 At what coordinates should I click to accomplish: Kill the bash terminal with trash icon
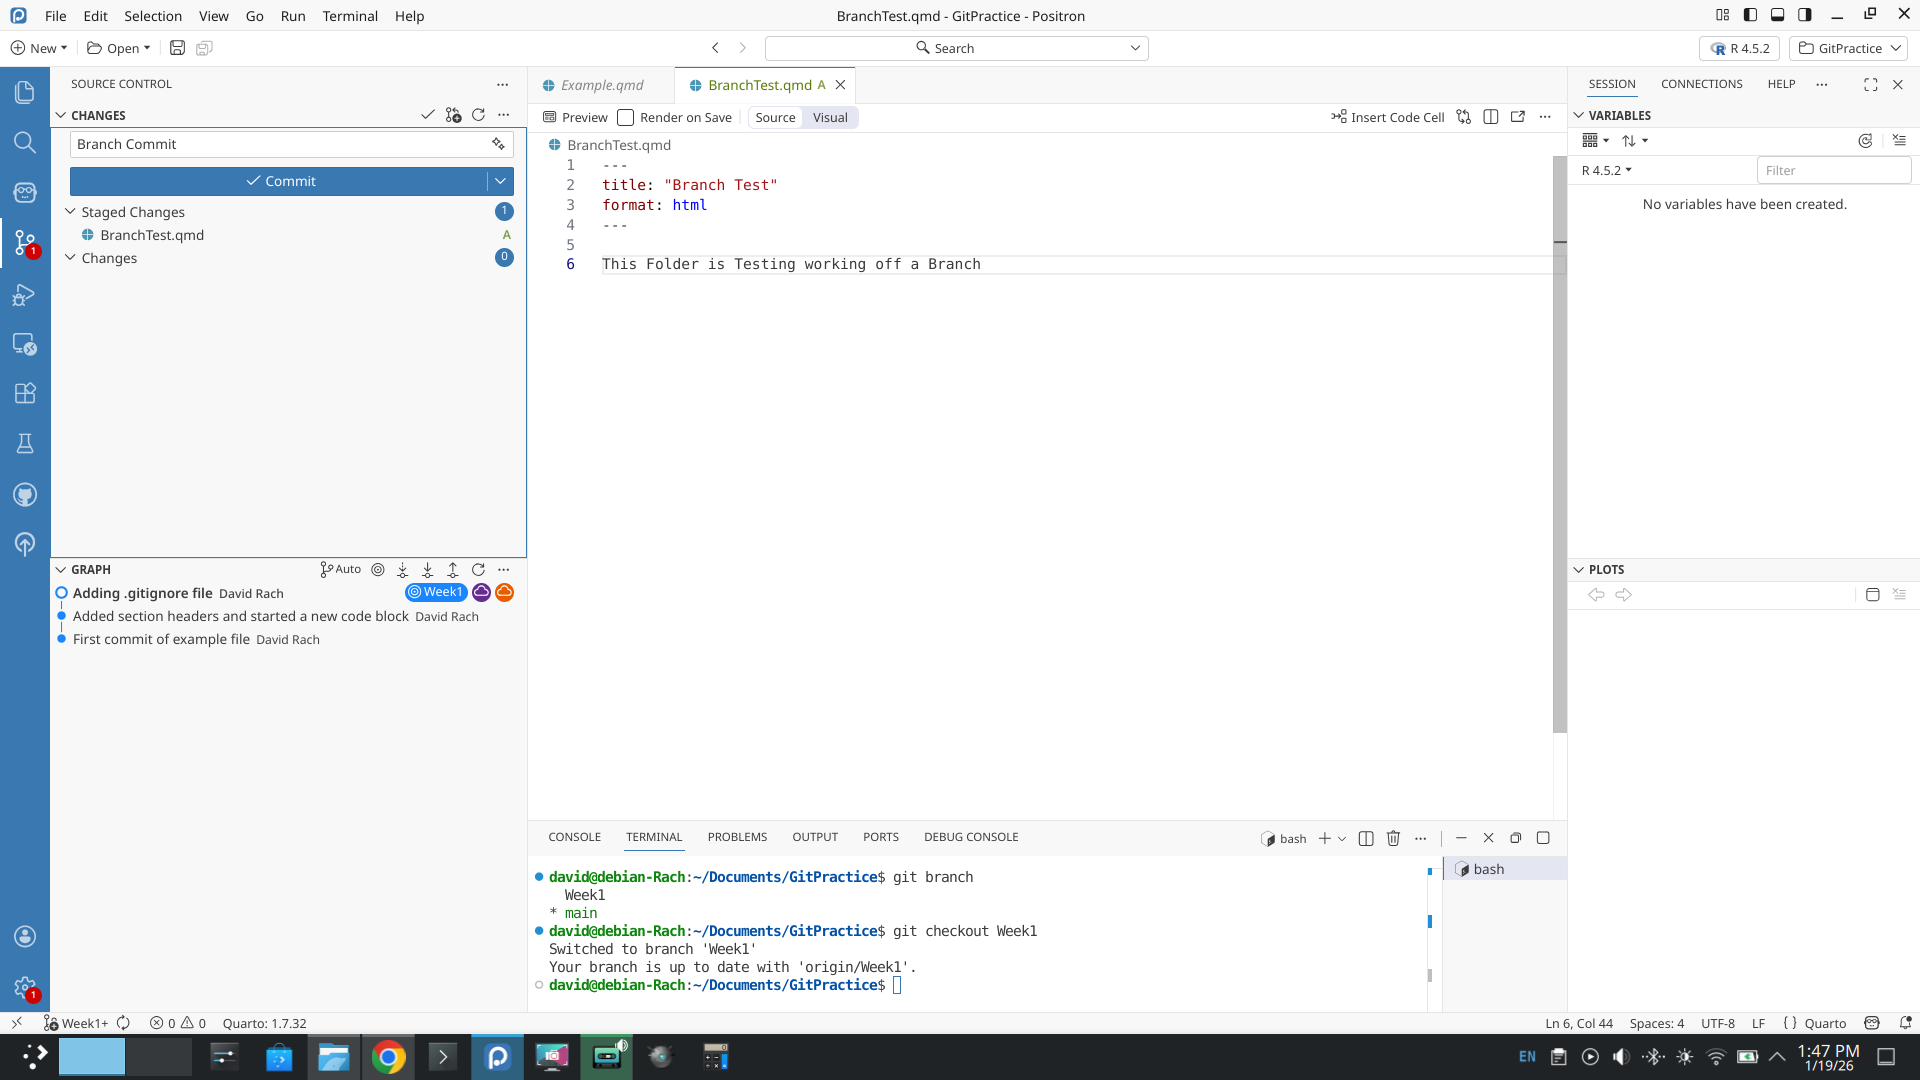pyautogui.click(x=1393, y=838)
